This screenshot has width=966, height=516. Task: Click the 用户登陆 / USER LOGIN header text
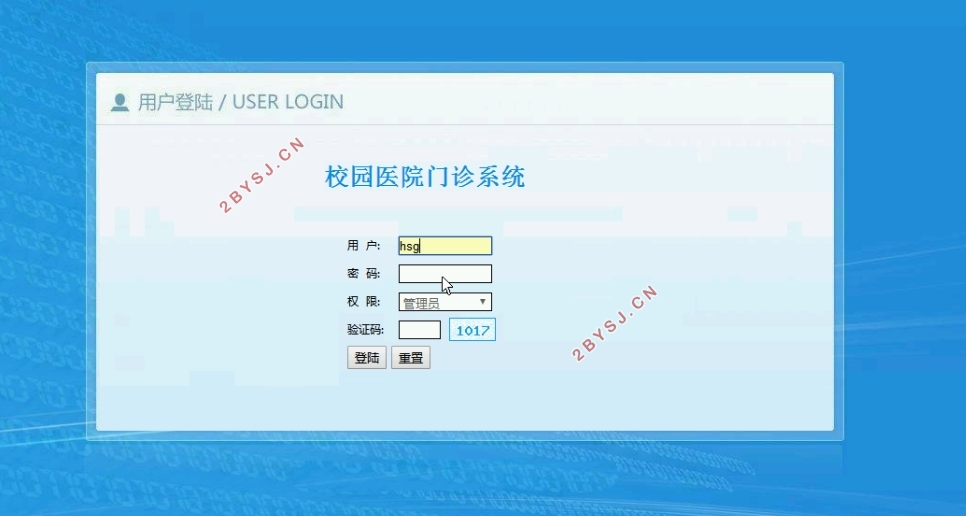tap(241, 102)
